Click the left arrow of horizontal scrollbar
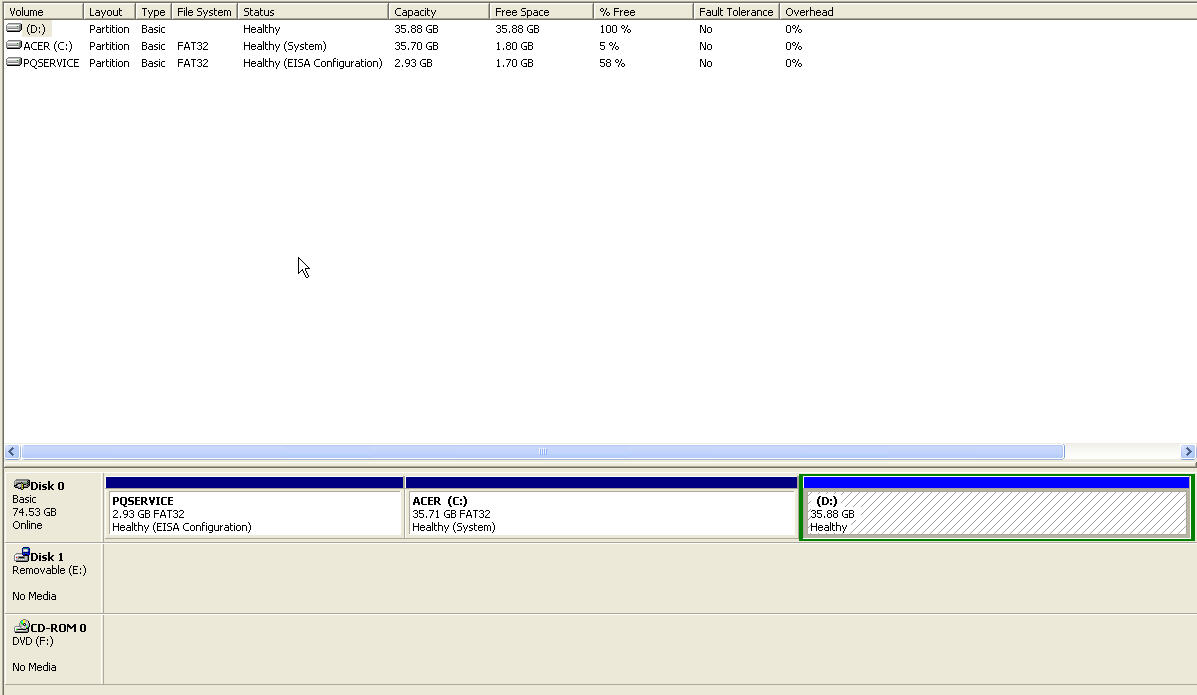Screen dimensions: 1197x695 [x=12, y=451]
